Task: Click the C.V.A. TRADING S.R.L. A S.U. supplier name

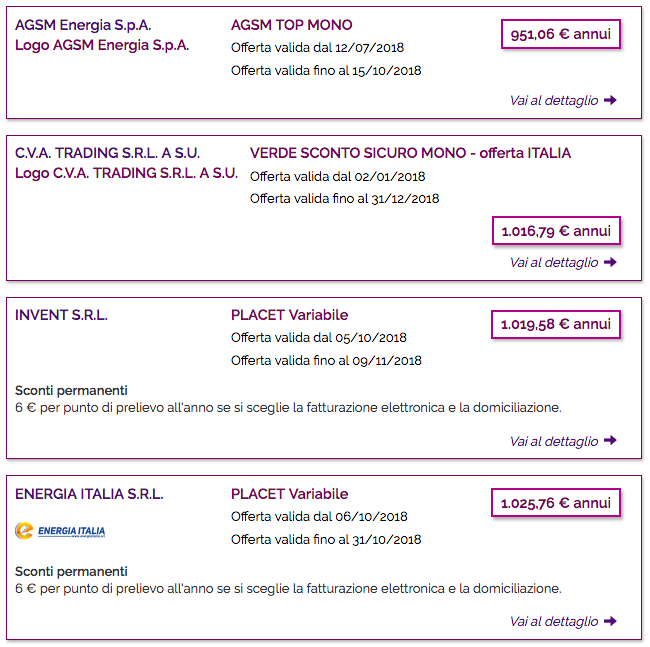Action: pos(107,153)
